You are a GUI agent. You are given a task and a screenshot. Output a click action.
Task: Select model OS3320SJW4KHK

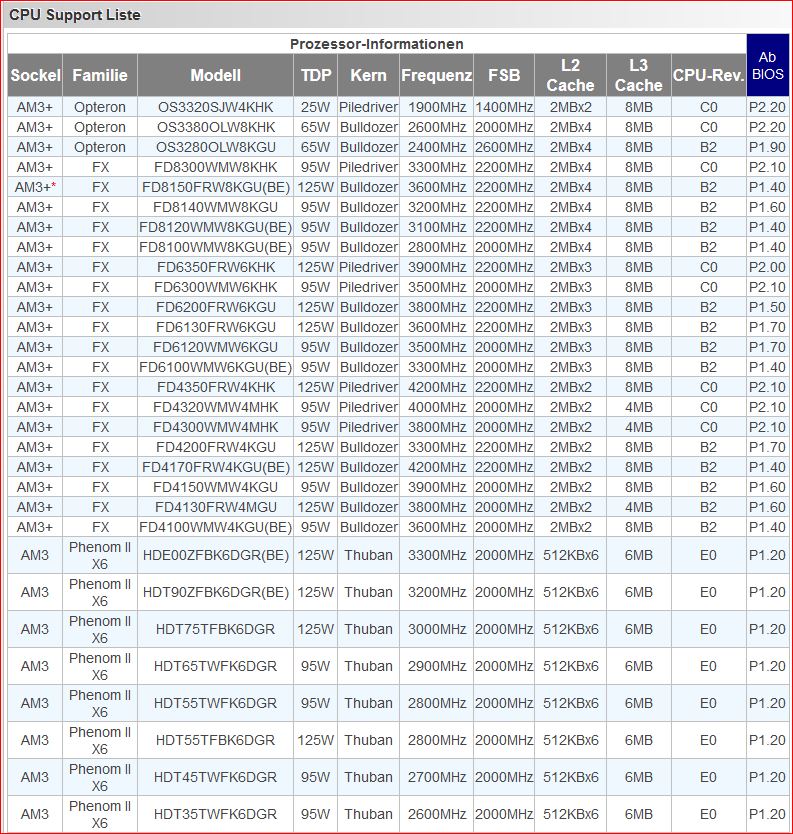[x=215, y=107]
